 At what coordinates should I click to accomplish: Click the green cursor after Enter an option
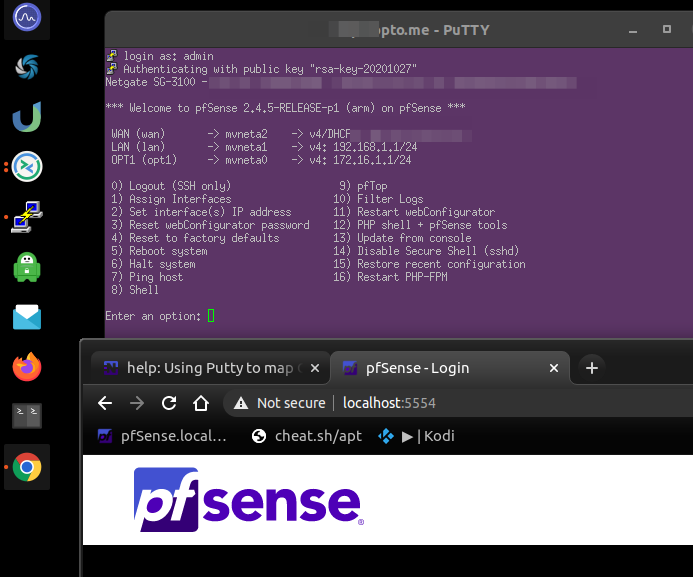pyautogui.click(x=211, y=315)
